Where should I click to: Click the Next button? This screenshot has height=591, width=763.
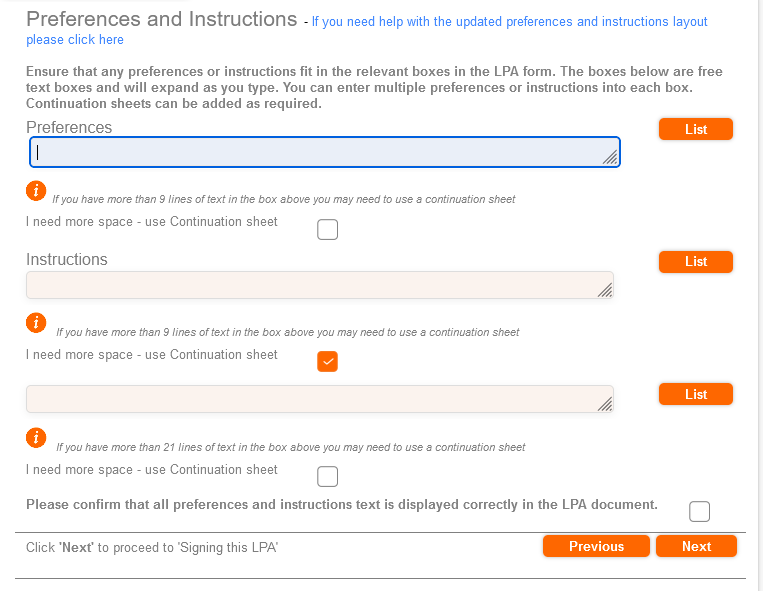point(696,546)
